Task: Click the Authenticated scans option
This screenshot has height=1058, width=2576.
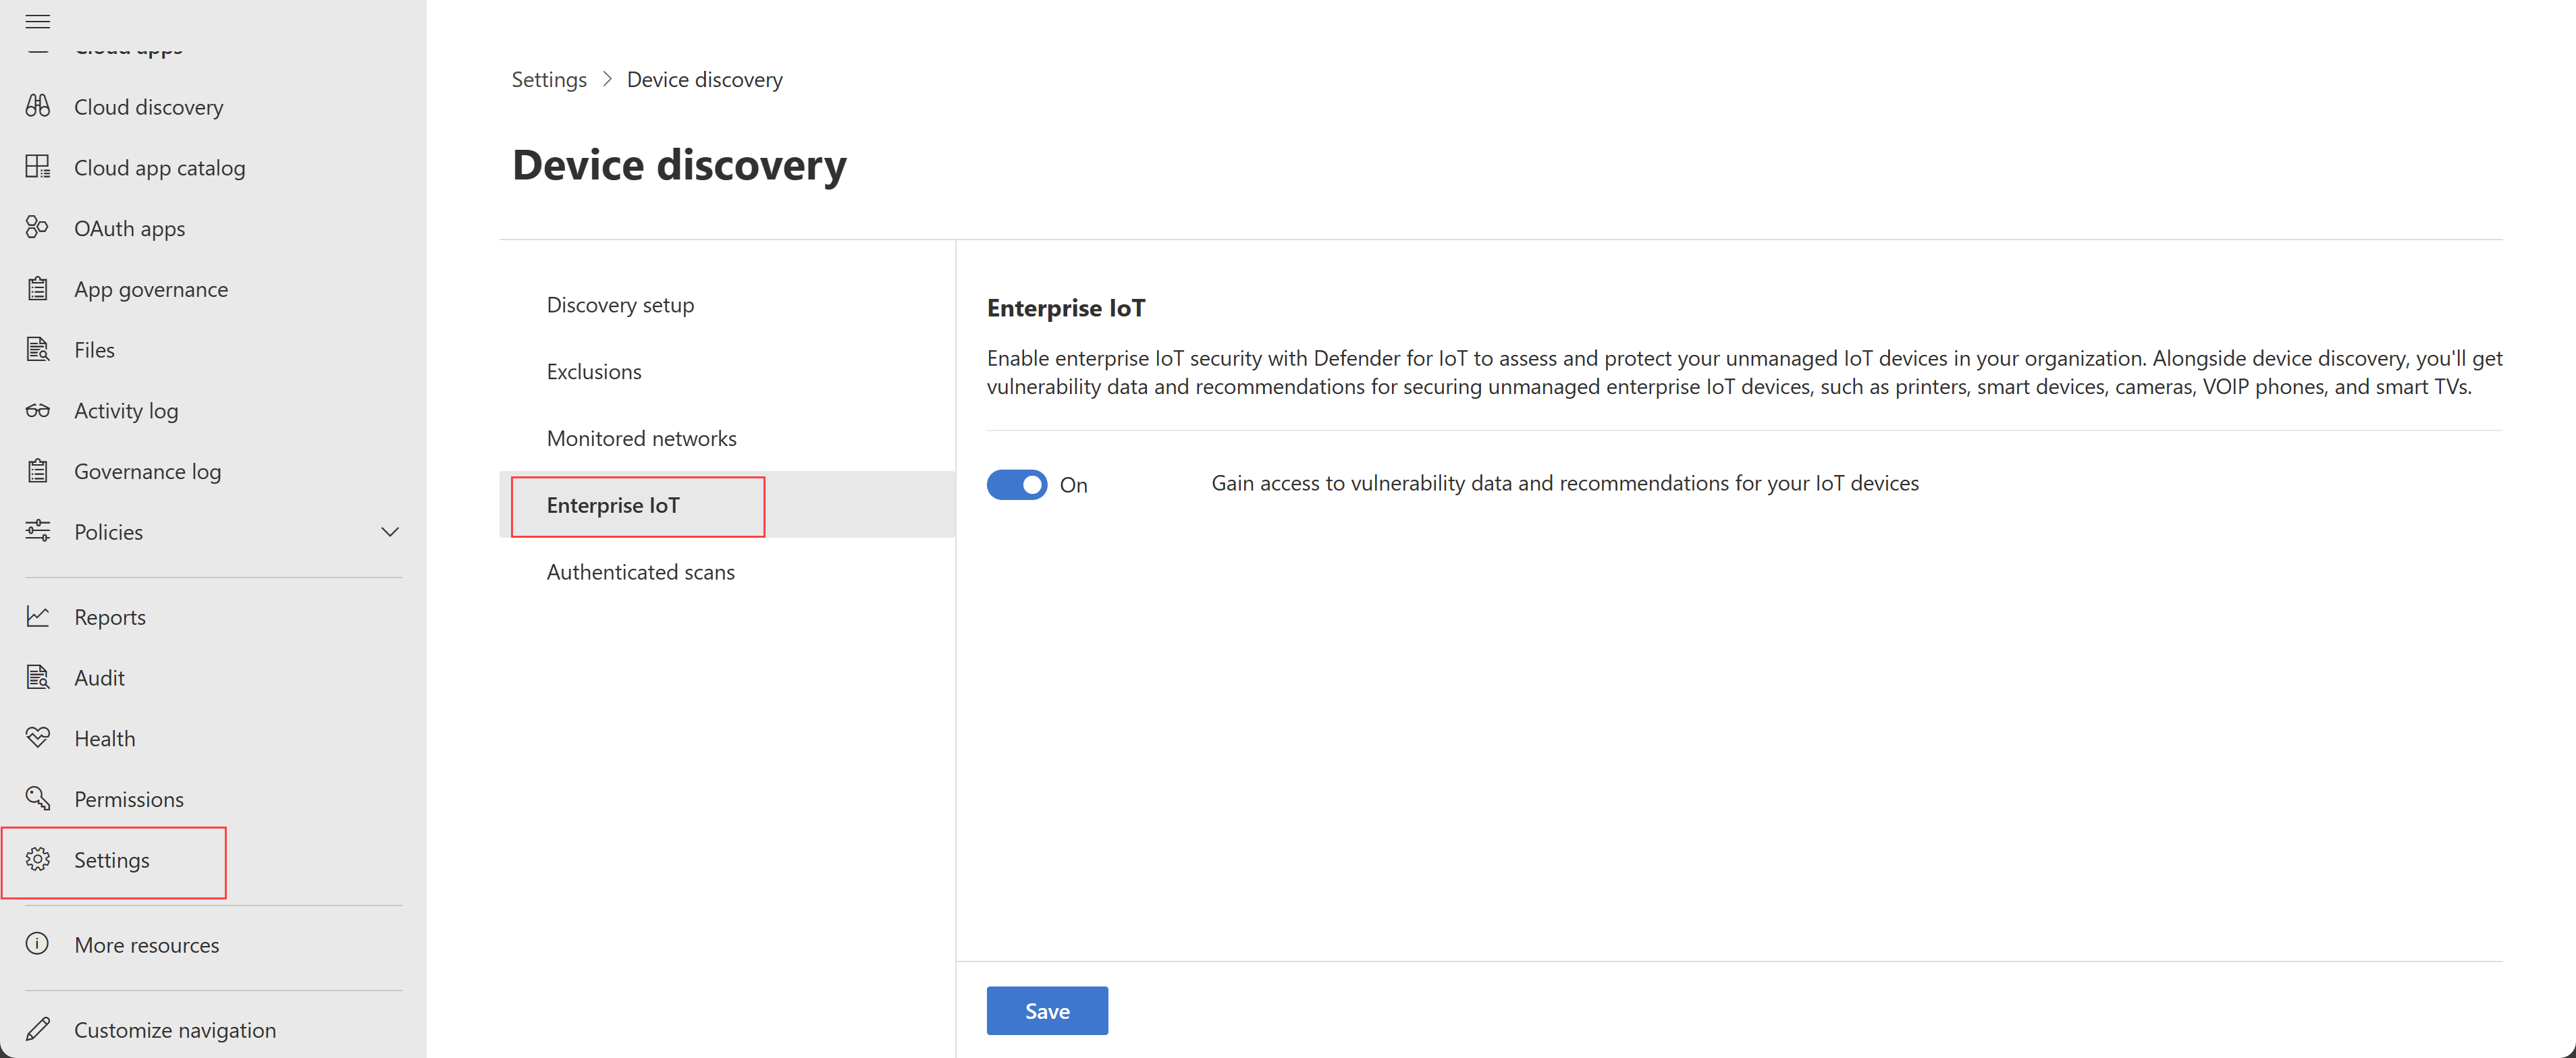Action: [639, 572]
